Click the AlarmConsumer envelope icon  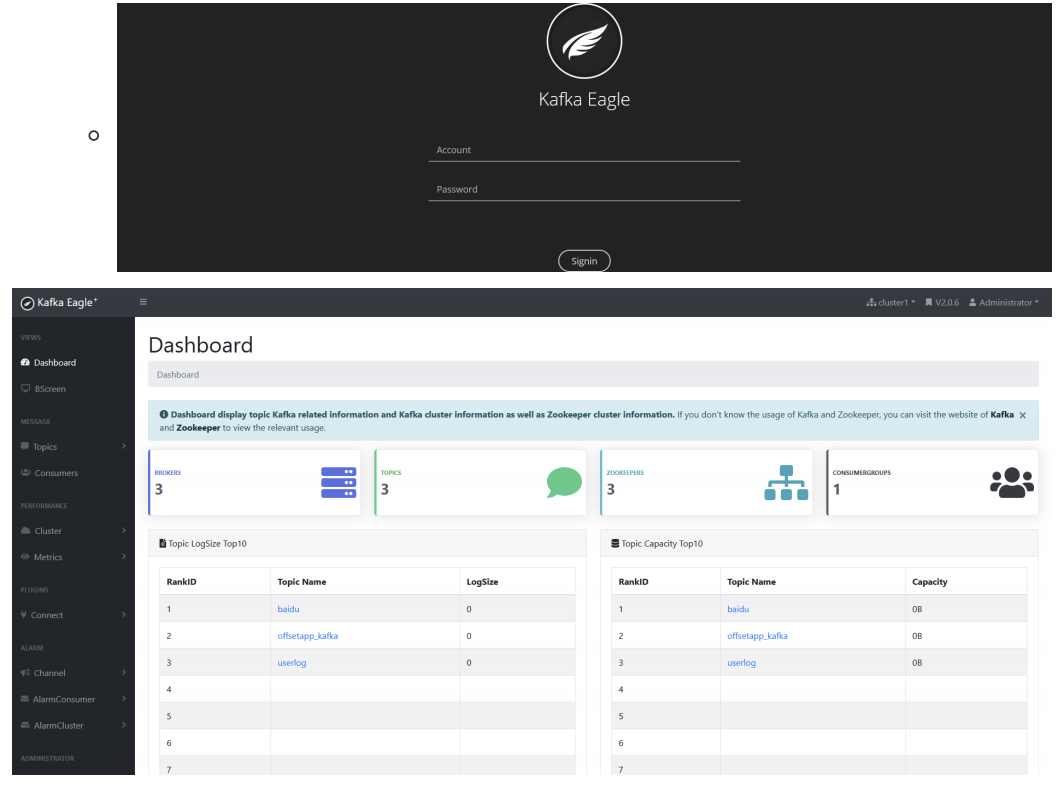[x=24, y=699]
